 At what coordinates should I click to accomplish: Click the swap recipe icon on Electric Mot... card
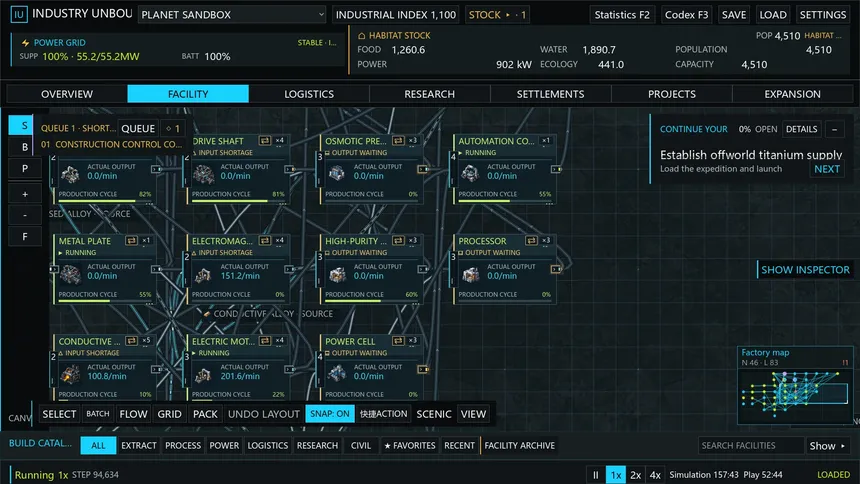tap(265, 341)
